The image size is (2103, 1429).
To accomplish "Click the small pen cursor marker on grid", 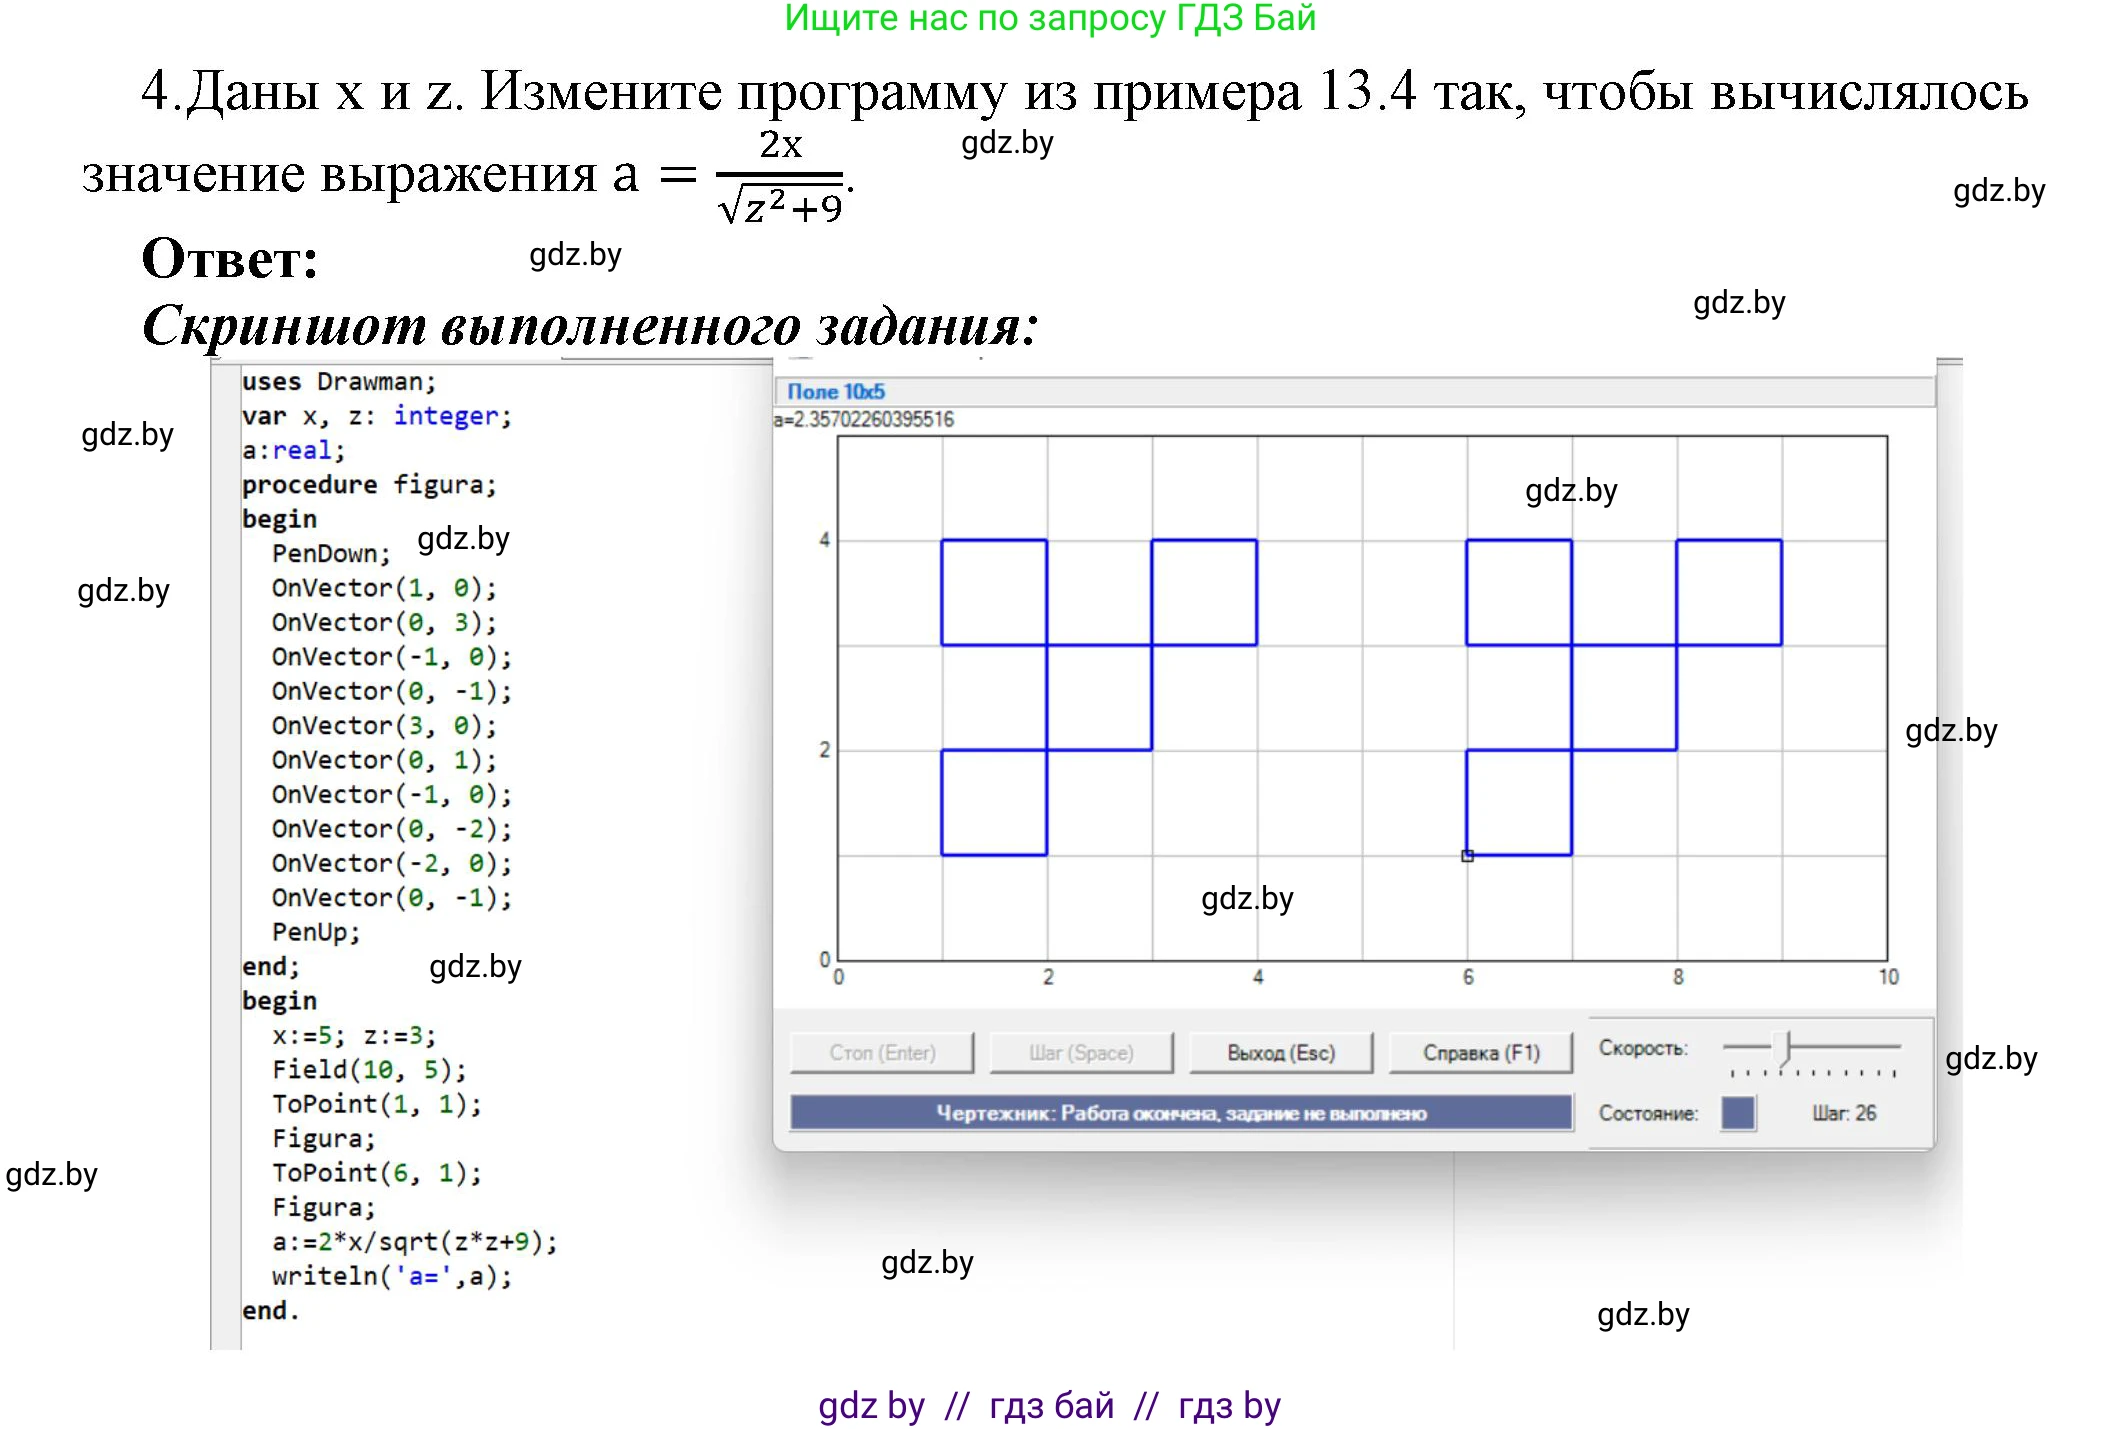I will click(1467, 856).
